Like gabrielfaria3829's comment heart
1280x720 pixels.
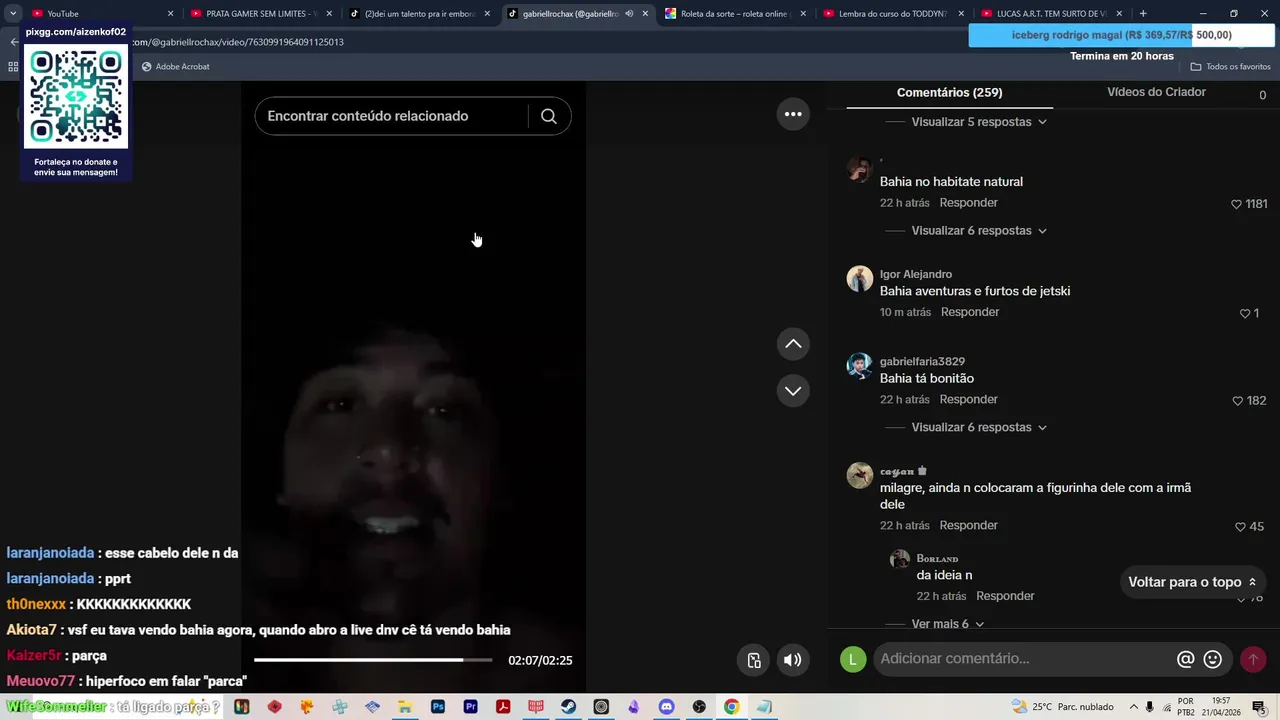pos(1237,400)
